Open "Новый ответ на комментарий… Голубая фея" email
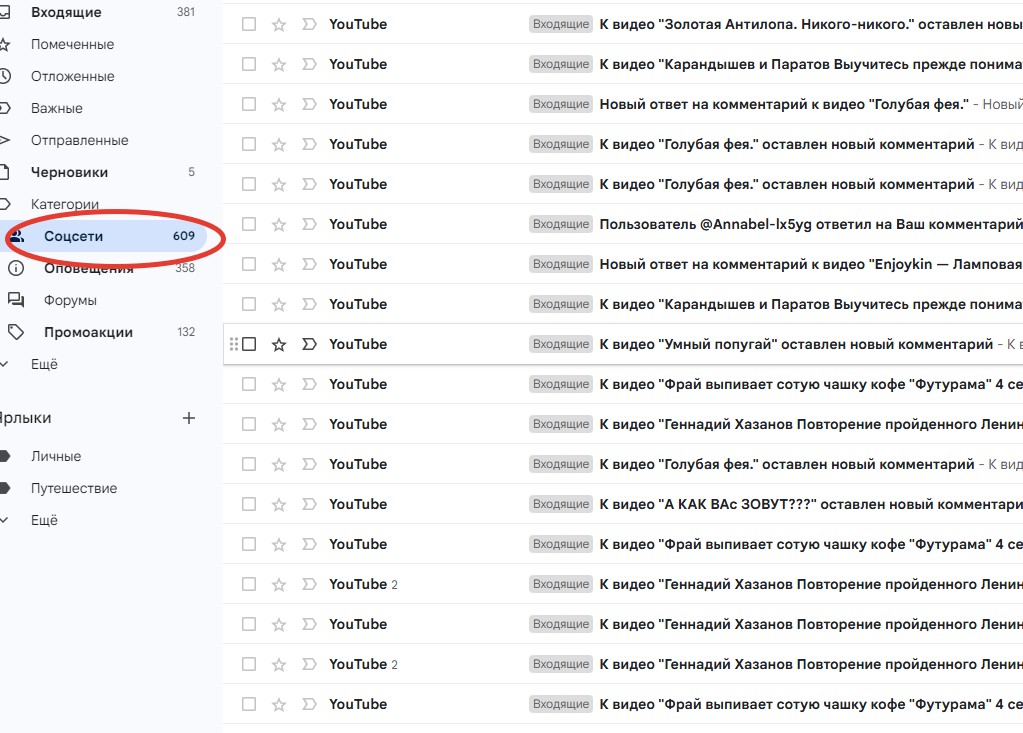Screen dimensions: 1023x733 pos(623,104)
